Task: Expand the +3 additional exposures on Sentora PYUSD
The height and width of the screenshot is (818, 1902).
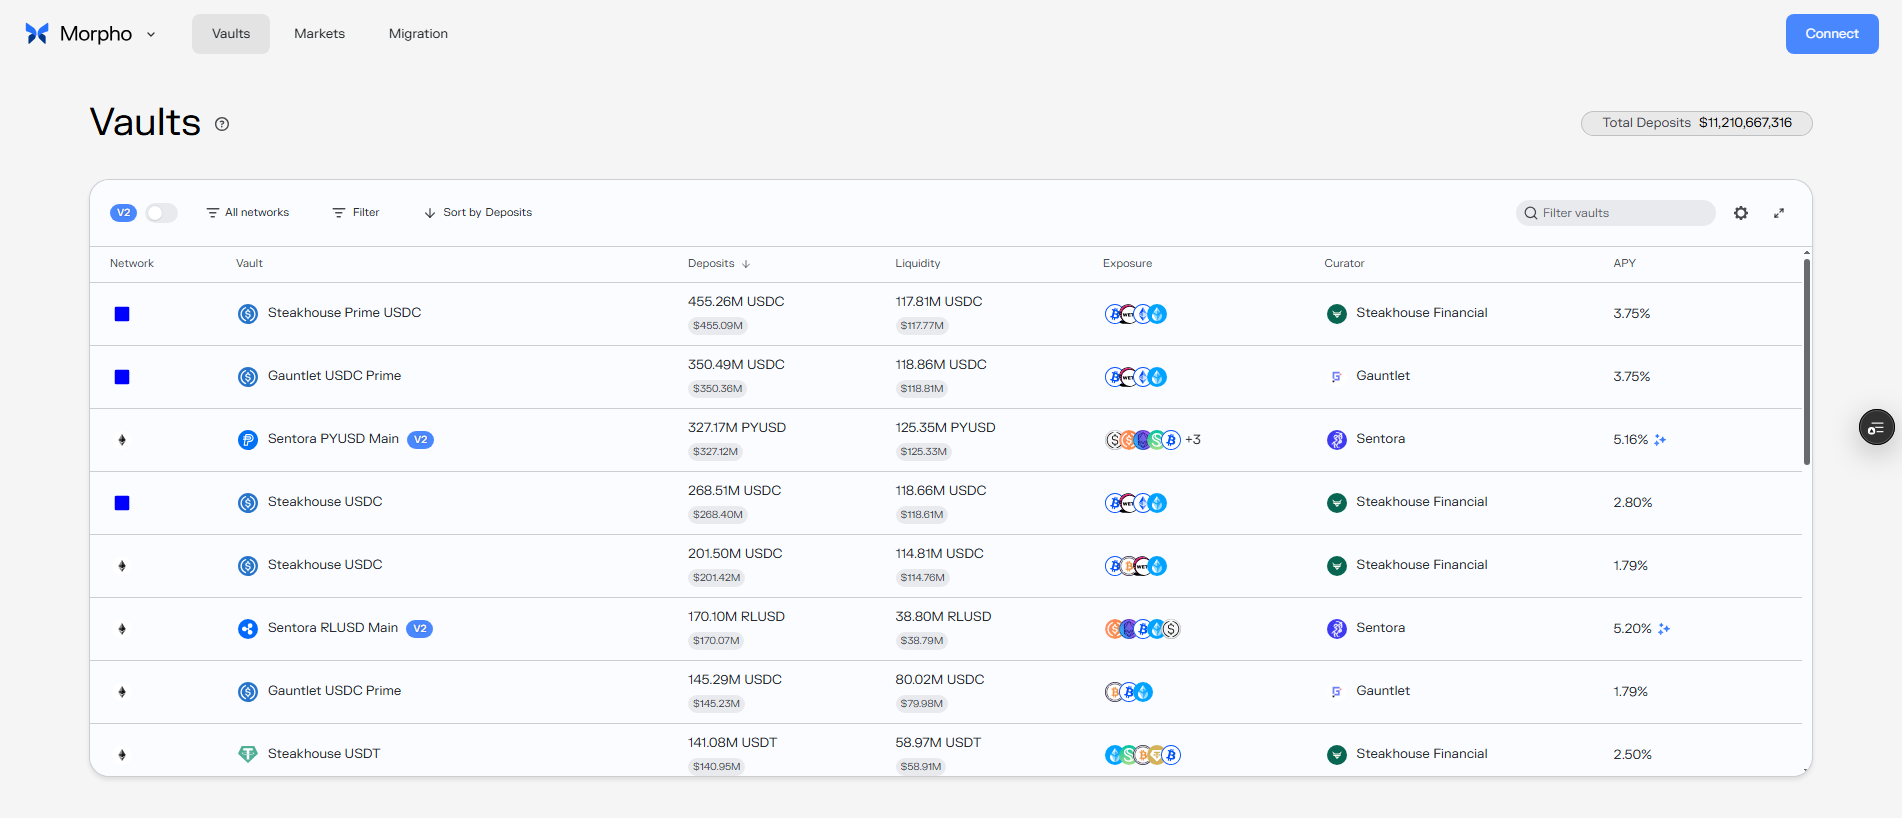Action: 1193,440
